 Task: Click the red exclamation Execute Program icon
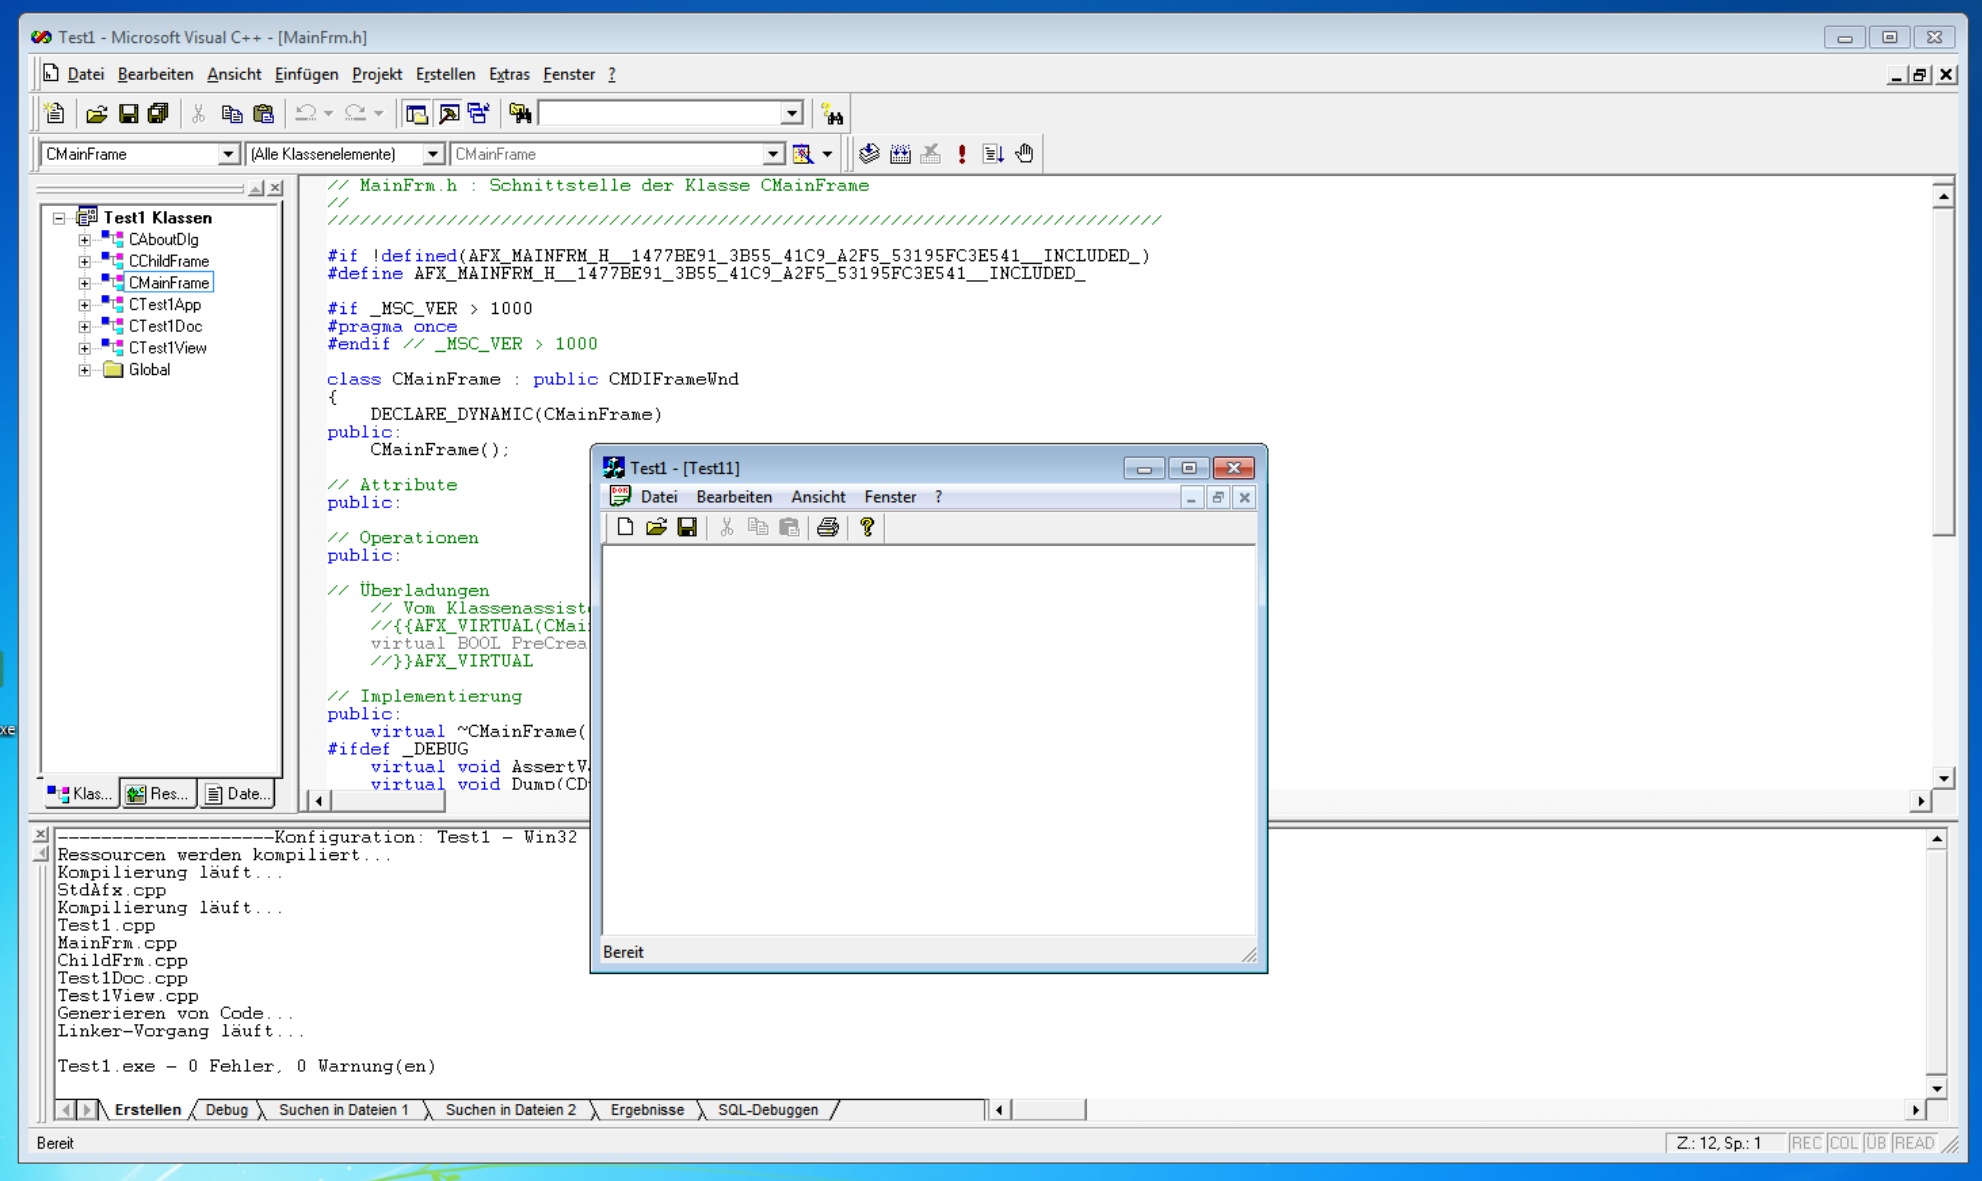[962, 154]
